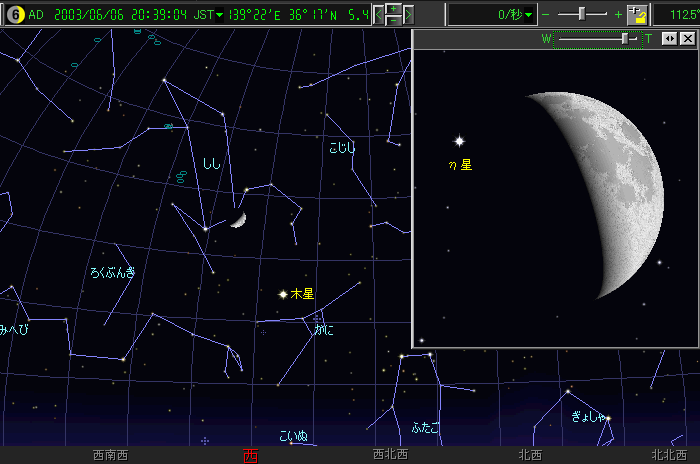Toggle the yellow lock icon in toolbar
The height and width of the screenshot is (464, 700).
(637, 14)
